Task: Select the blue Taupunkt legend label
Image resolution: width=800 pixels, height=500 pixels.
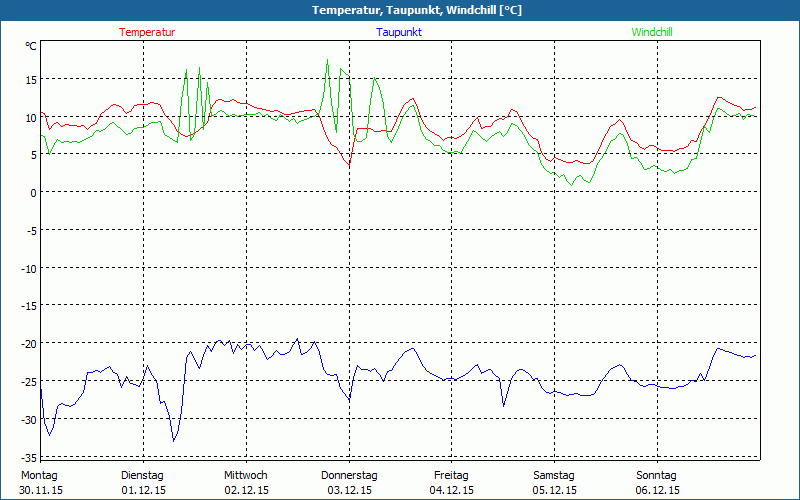Action: tap(399, 32)
